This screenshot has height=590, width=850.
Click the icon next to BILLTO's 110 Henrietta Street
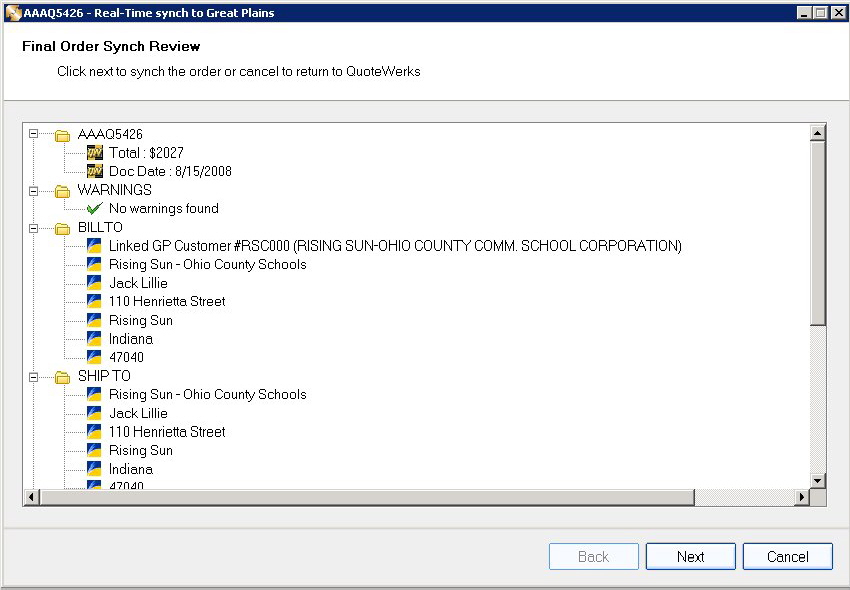[94, 302]
